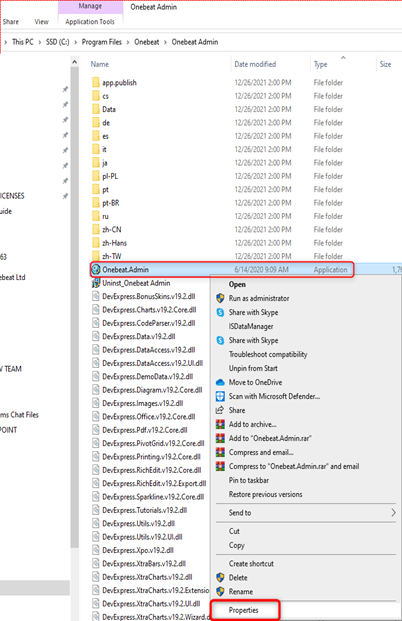Click the zh-TW folder icon
The height and width of the screenshot is (621, 402).
pos(95,256)
